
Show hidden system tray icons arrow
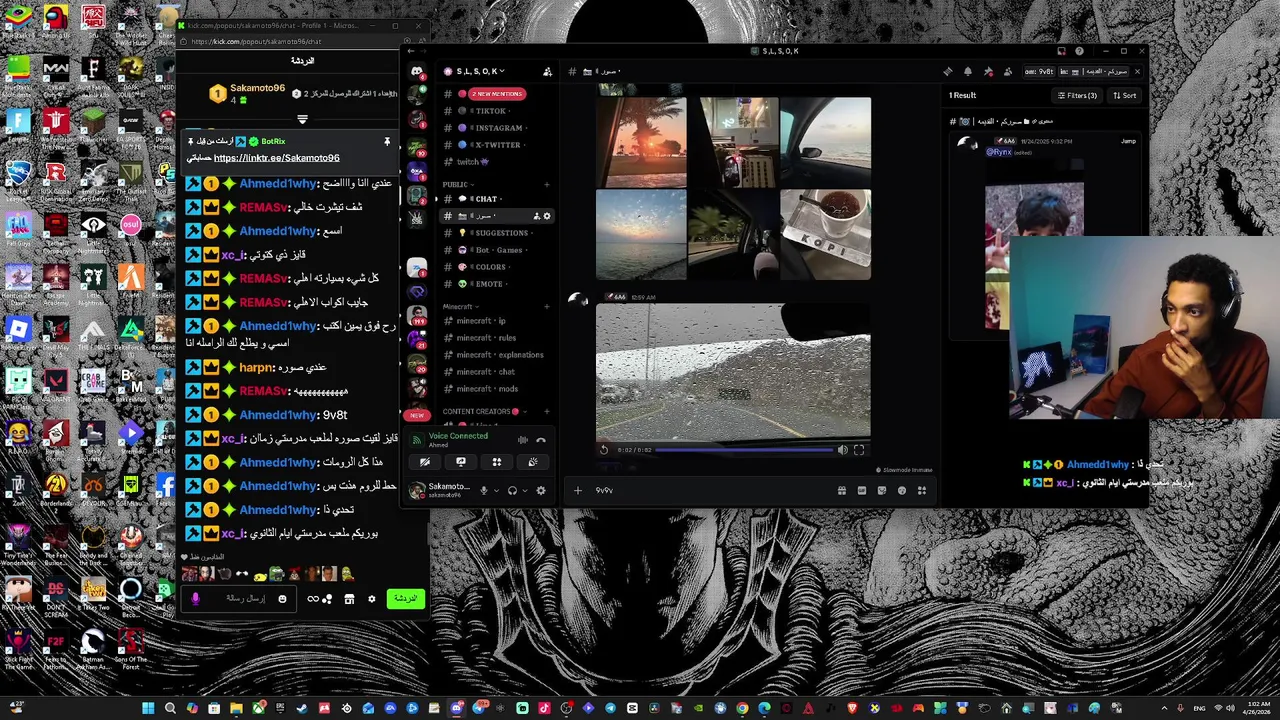(1162, 708)
